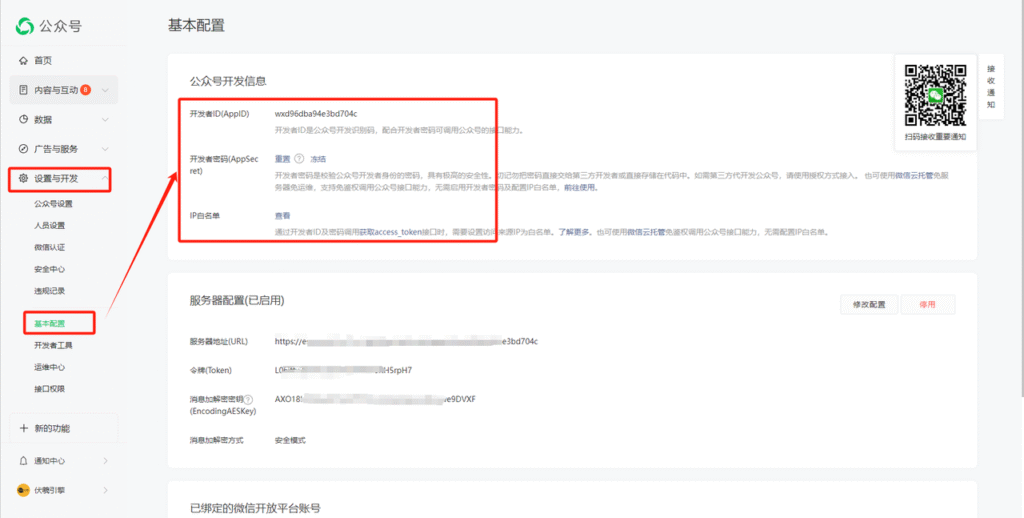Open 接口权限 in sidebar
Viewport: 1024px width, 518px height.
click(50, 389)
